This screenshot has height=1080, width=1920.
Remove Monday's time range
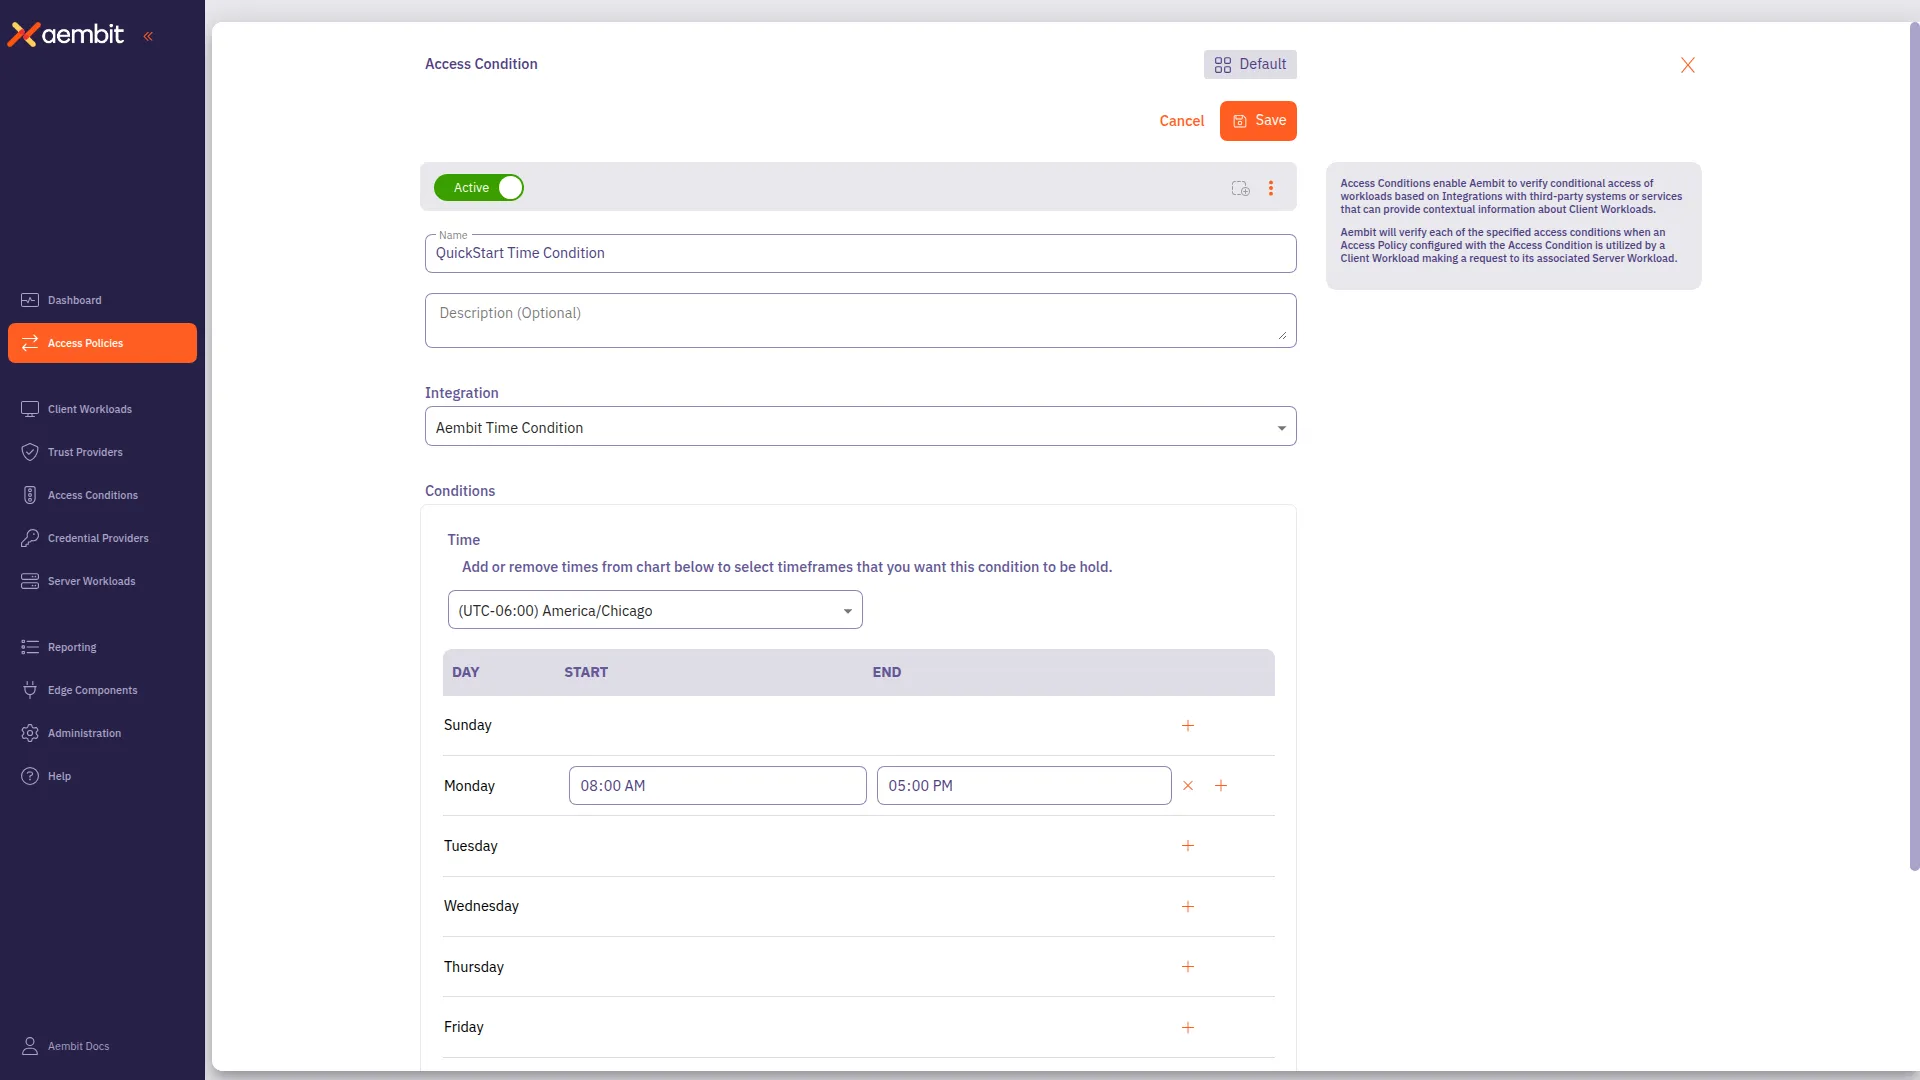point(1188,786)
